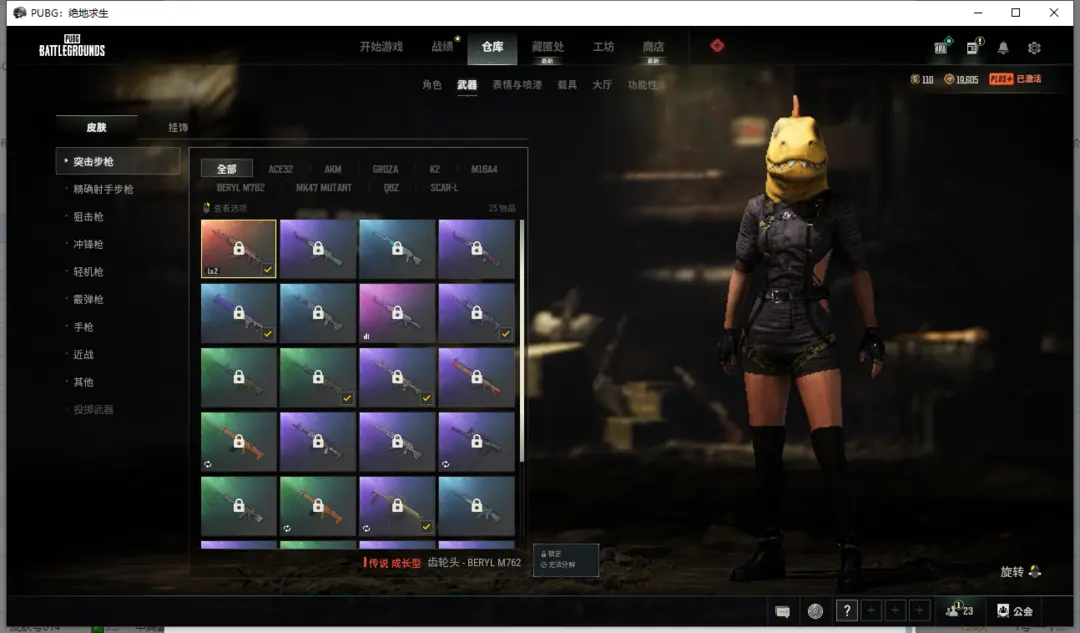Select 轻机枪 in the weapon category list
Image resolution: width=1080 pixels, height=633 pixels.
pyautogui.click(x=88, y=271)
